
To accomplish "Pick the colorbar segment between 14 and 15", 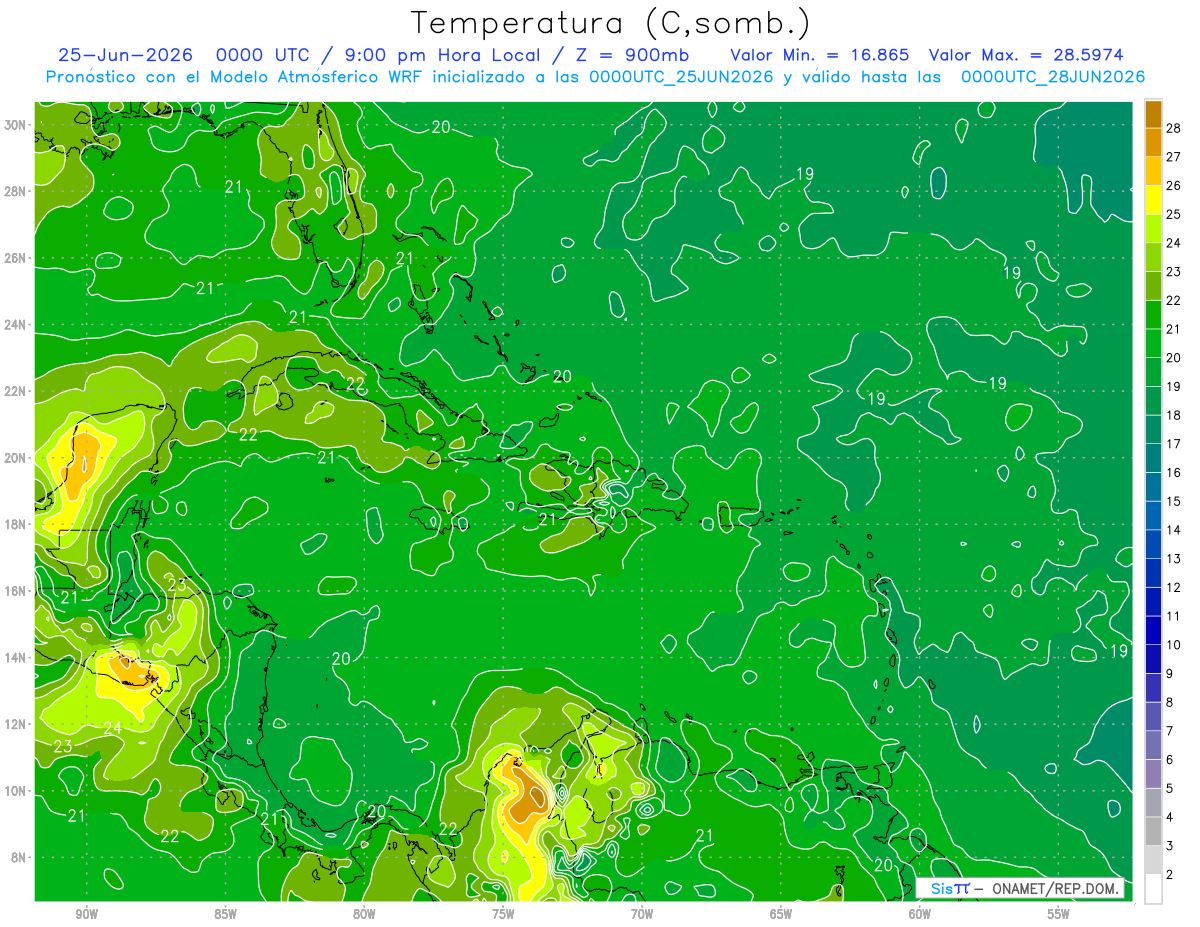I will coord(1154,515).
